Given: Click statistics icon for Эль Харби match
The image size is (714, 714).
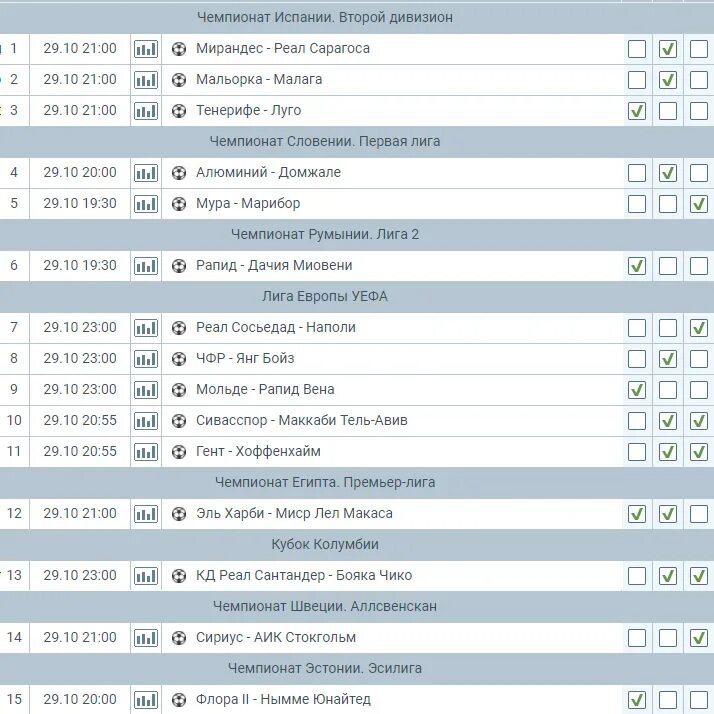Looking at the screenshot, I should [146, 514].
